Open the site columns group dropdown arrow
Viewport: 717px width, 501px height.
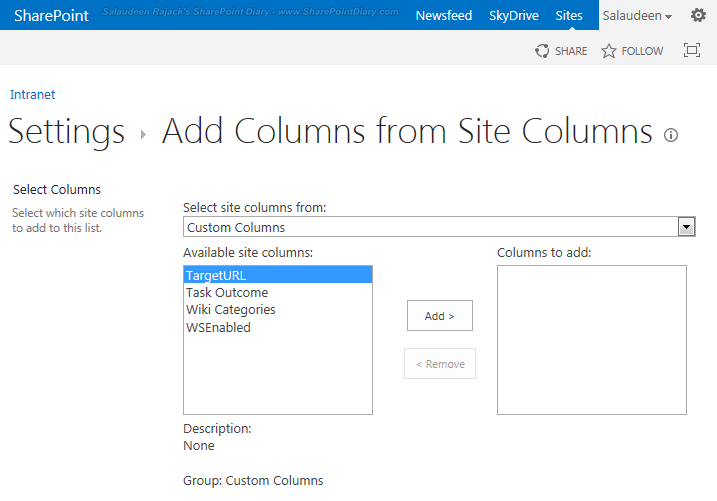[686, 227]
